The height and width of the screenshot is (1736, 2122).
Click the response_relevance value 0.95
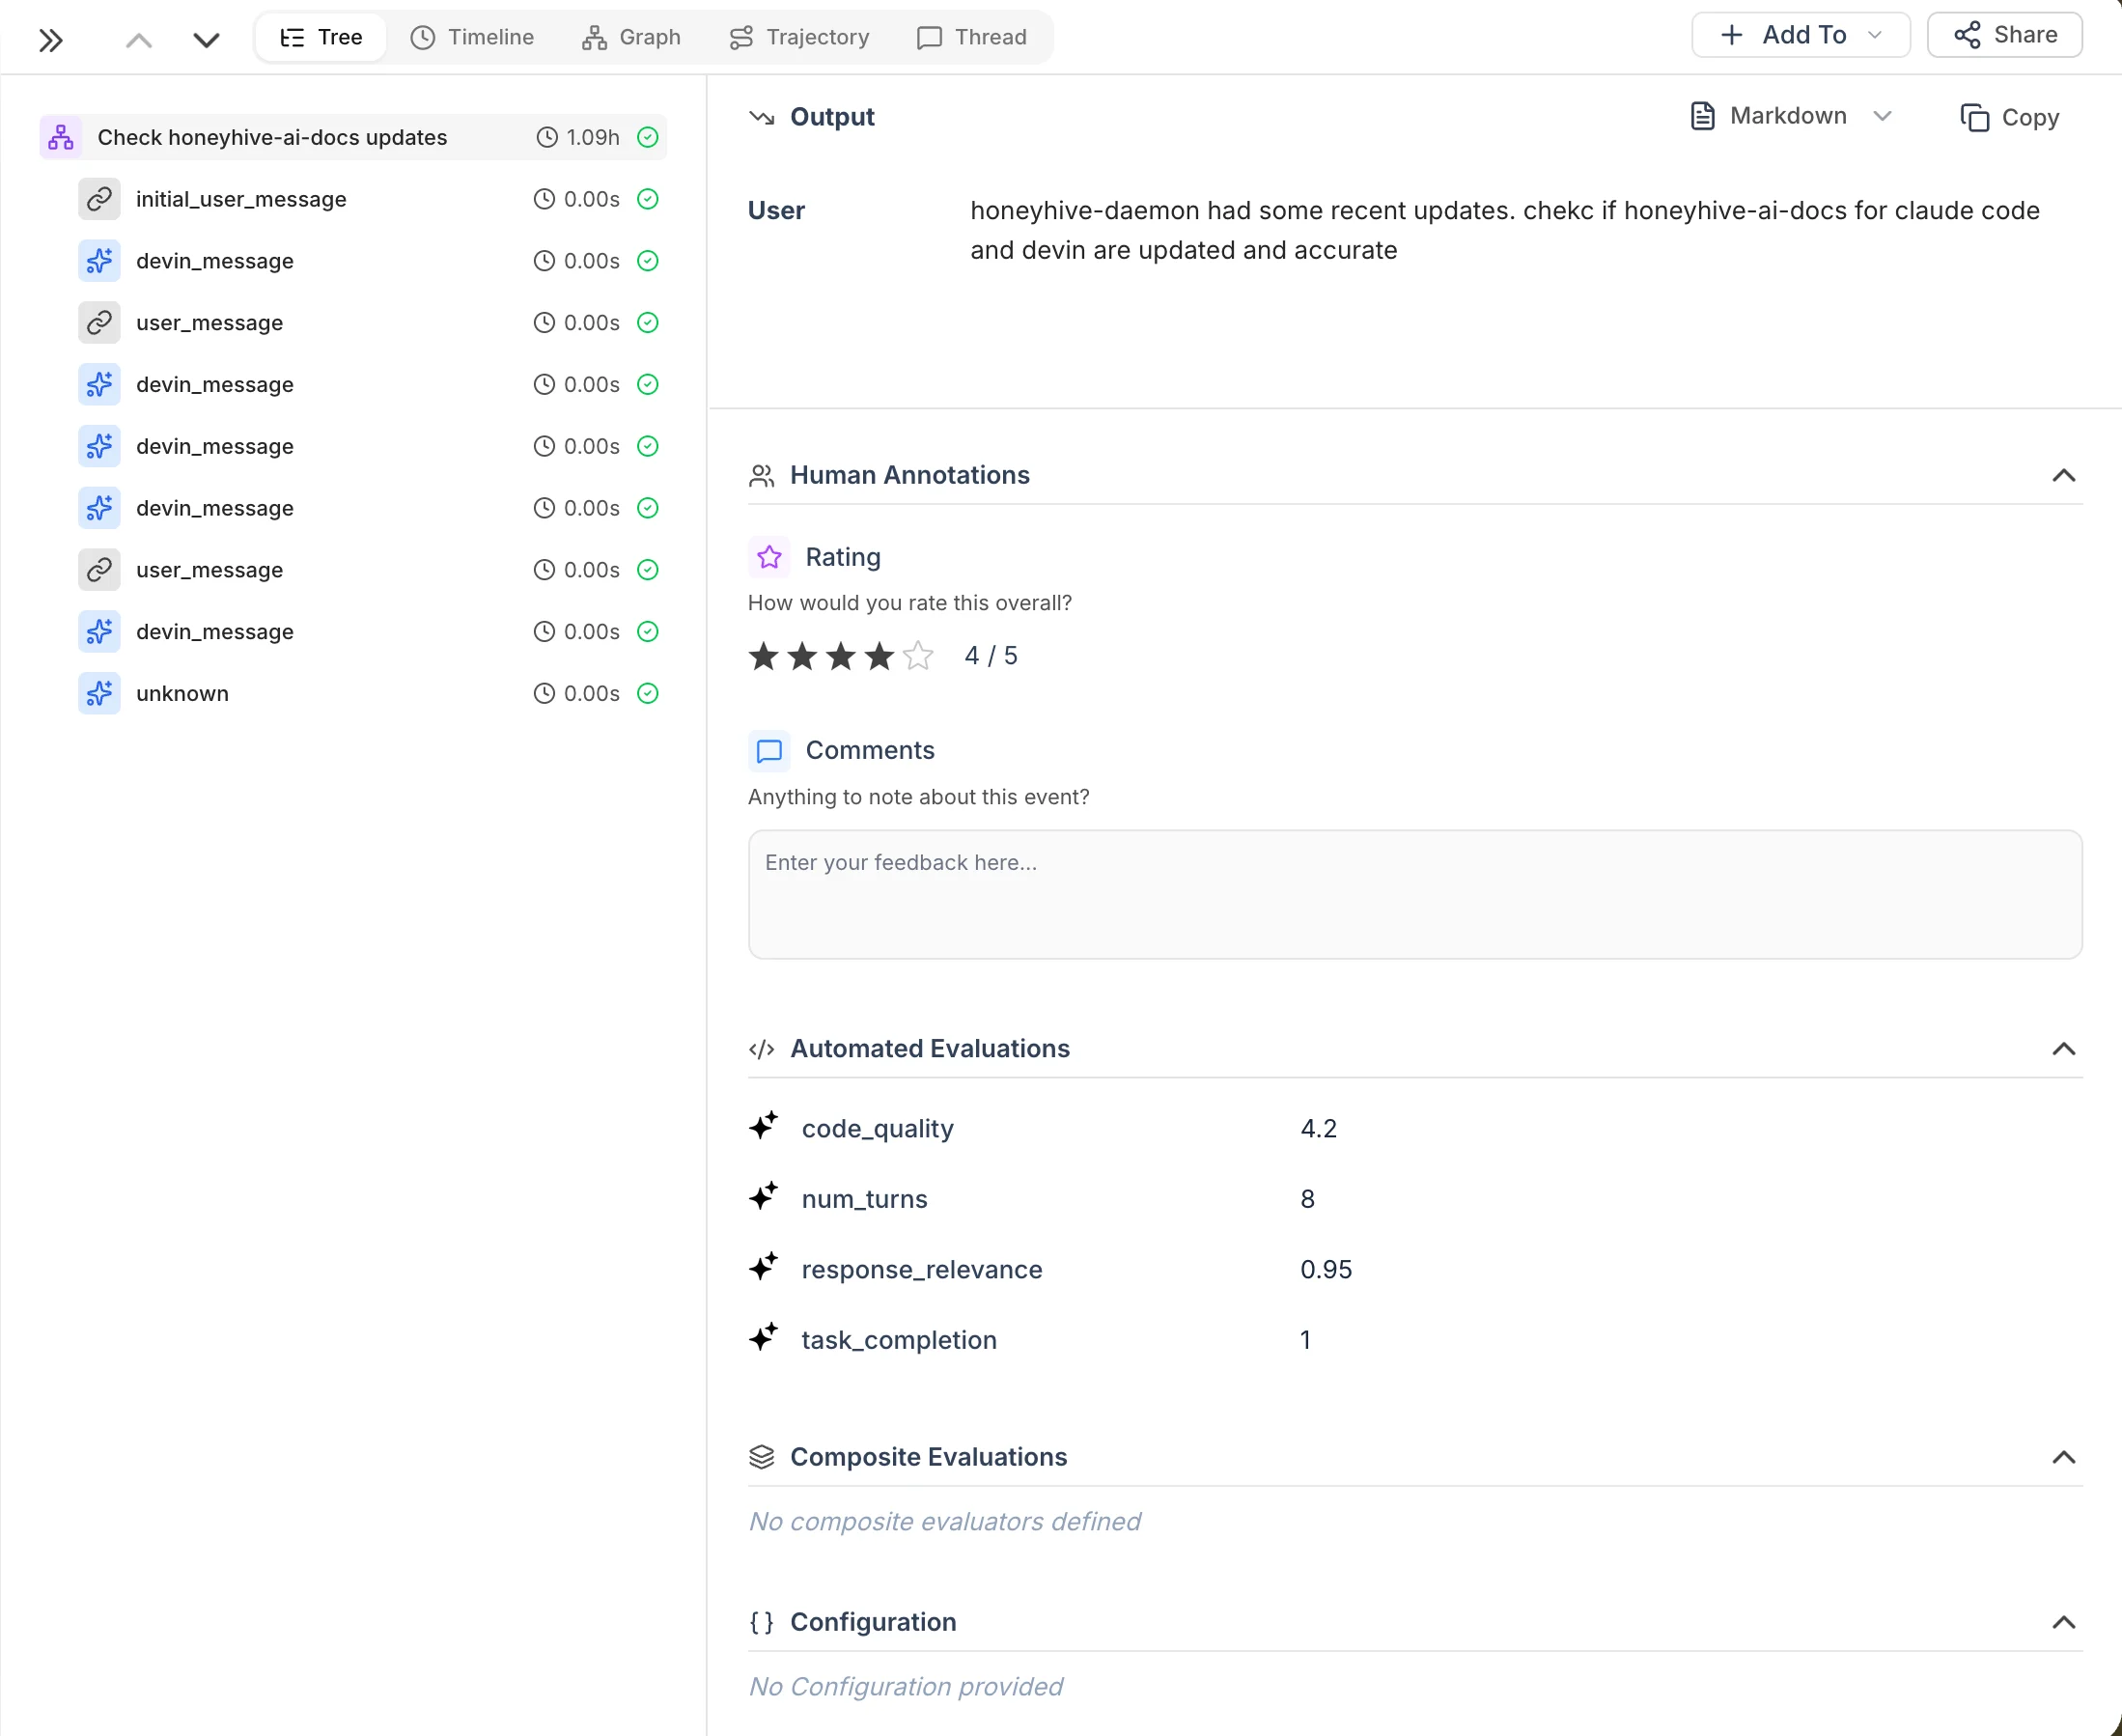point(1326,1269)
